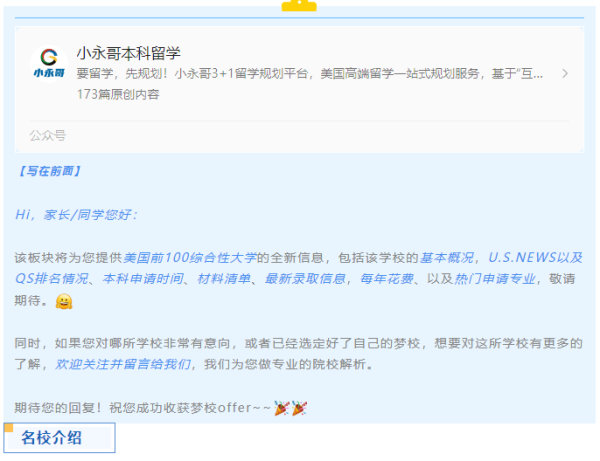
Task: Click the blue text 本科申请时间
Action: click(x=143, y=279)
